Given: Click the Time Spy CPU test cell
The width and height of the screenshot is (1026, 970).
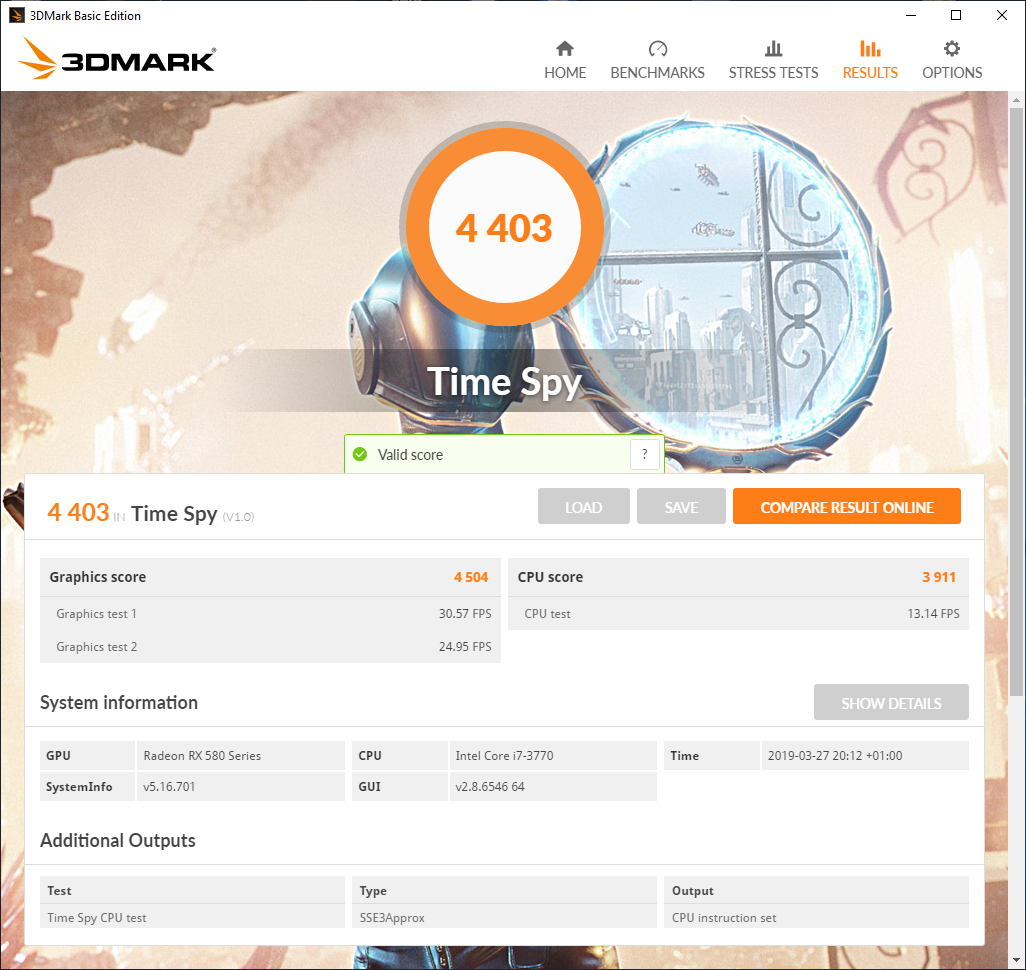Looking at the screenshot, I should click(x=192, y=918).
